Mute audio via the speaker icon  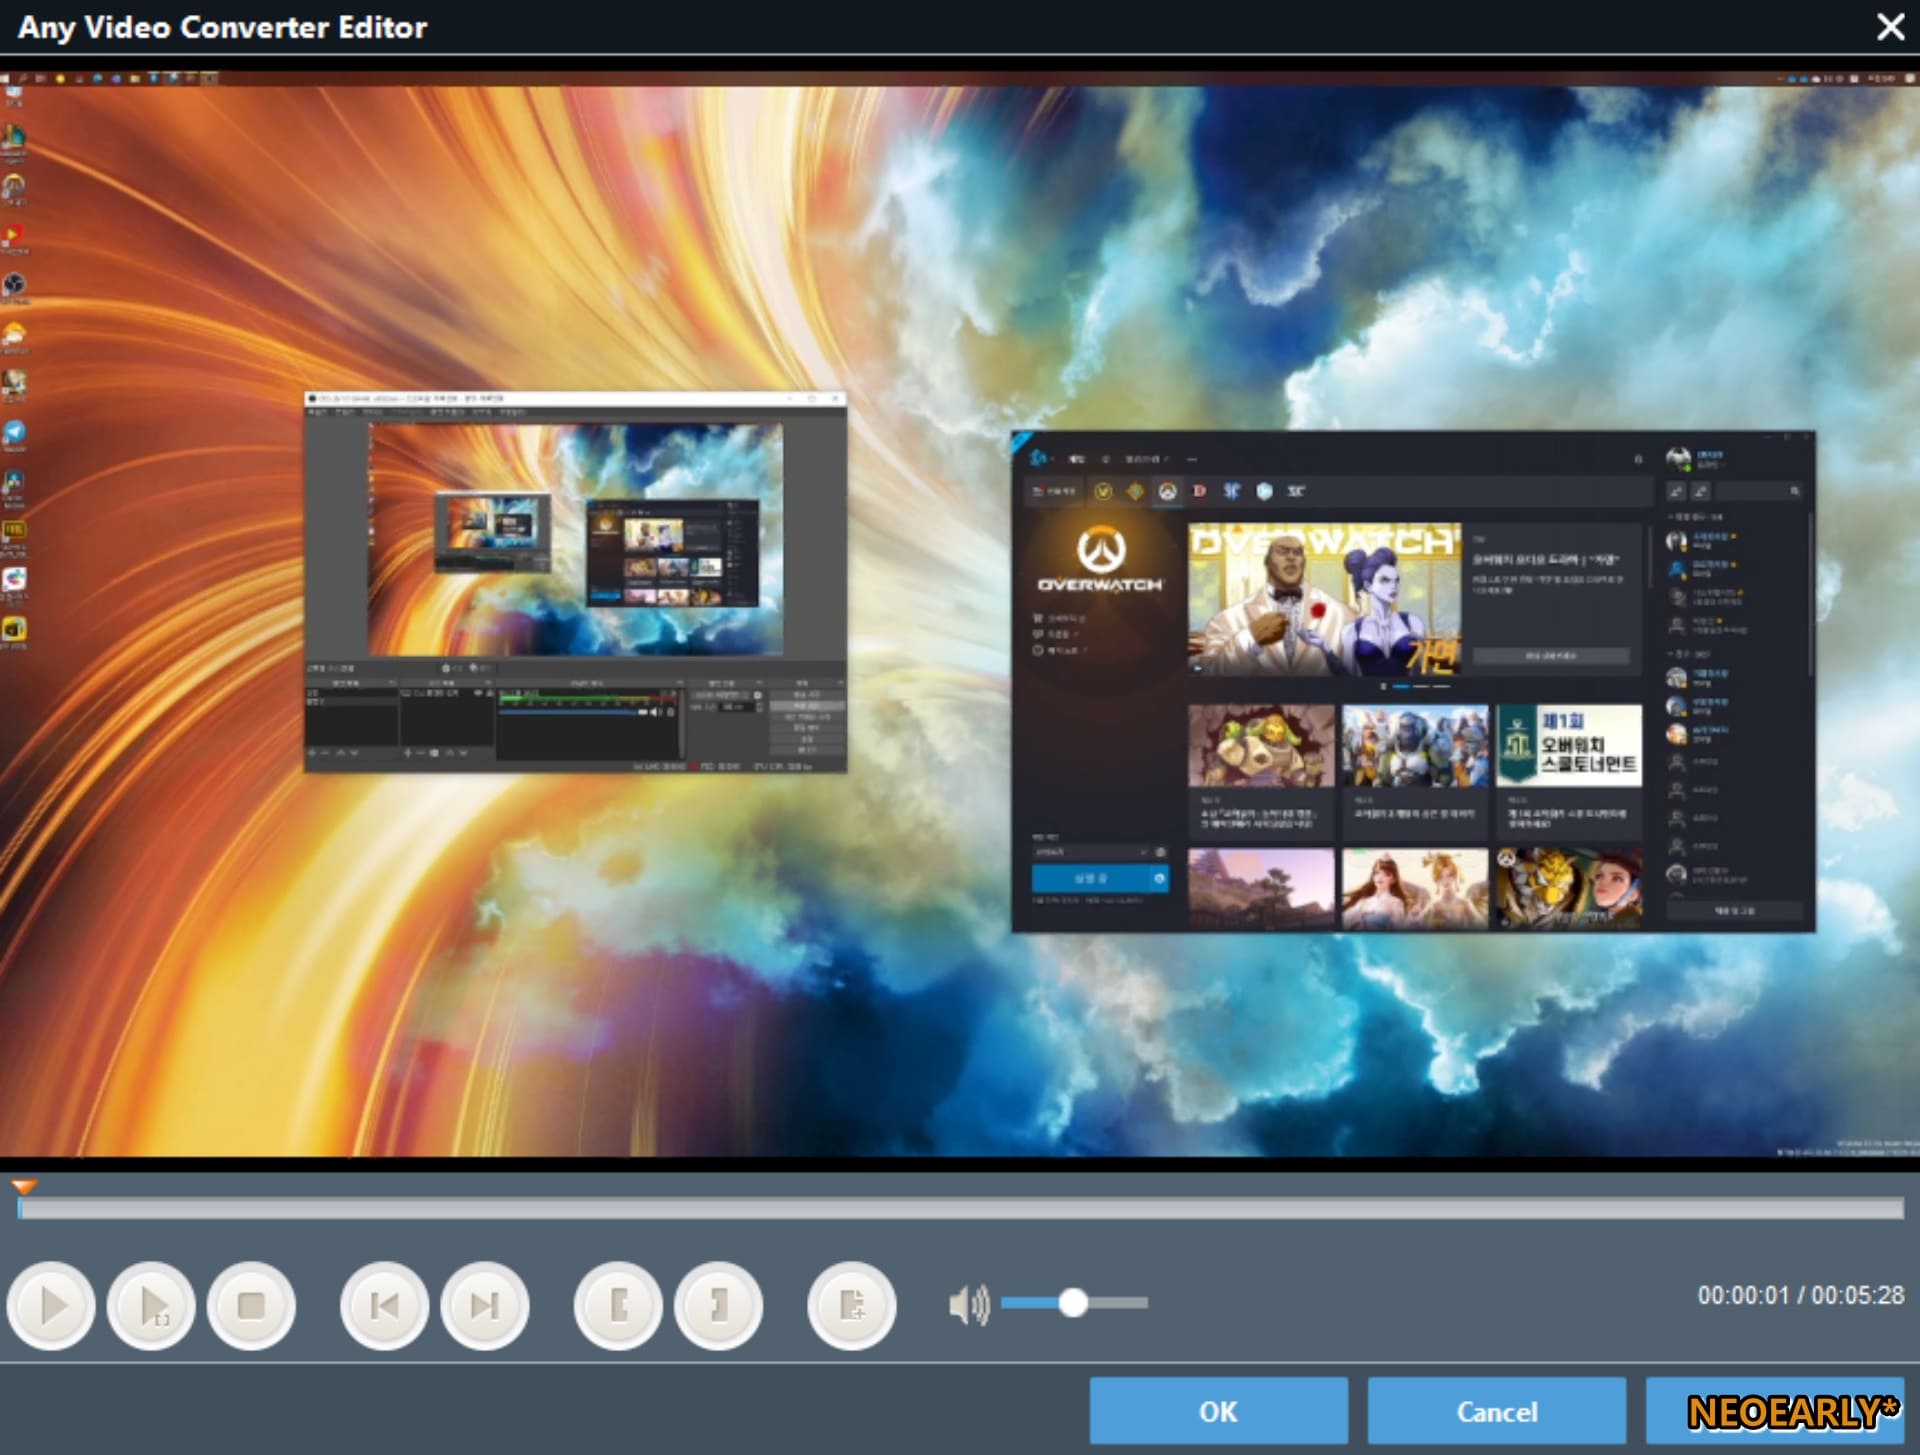967,1304
